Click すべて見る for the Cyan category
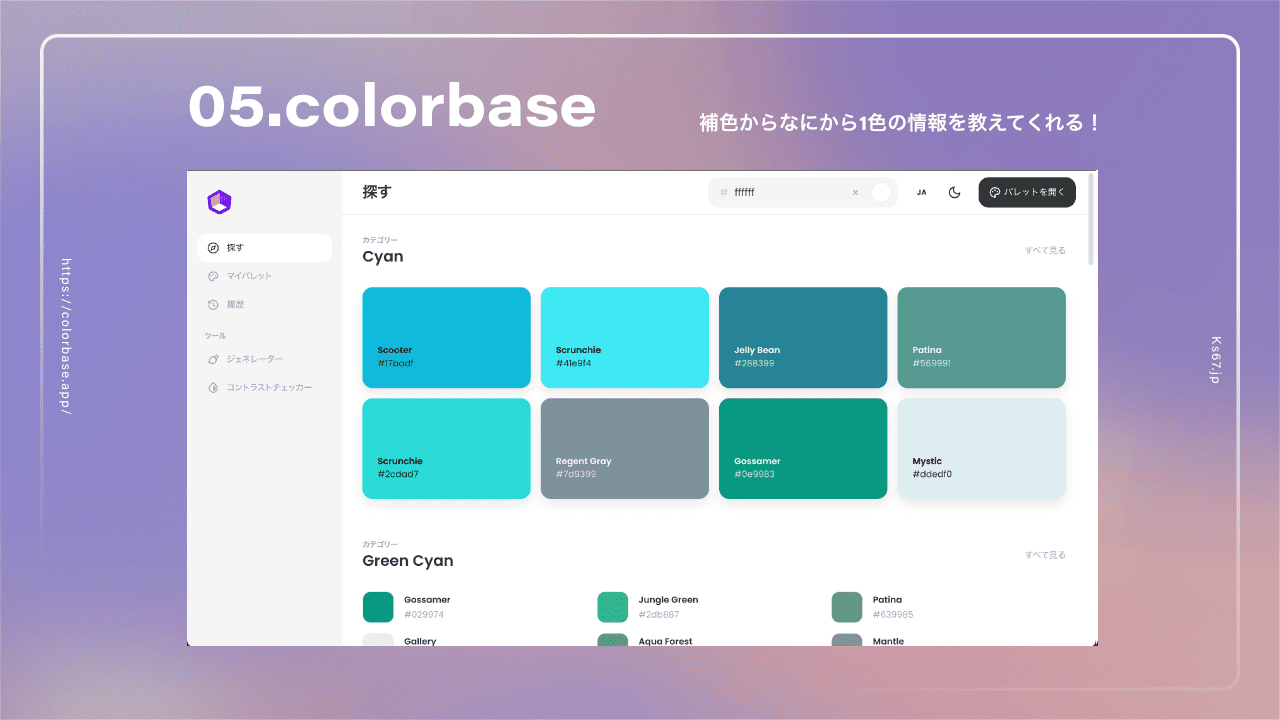The image size is (1280, 720). (1045, 251)
